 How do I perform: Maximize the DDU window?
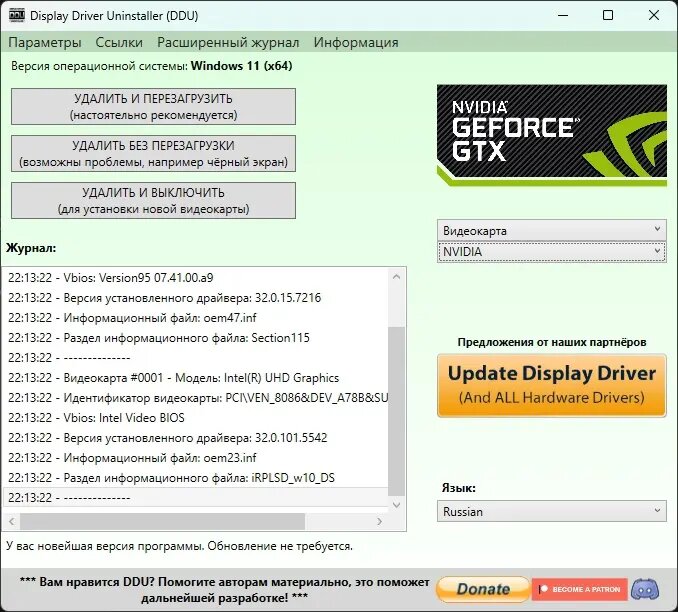pyautogui.click(x=608, y=16)
